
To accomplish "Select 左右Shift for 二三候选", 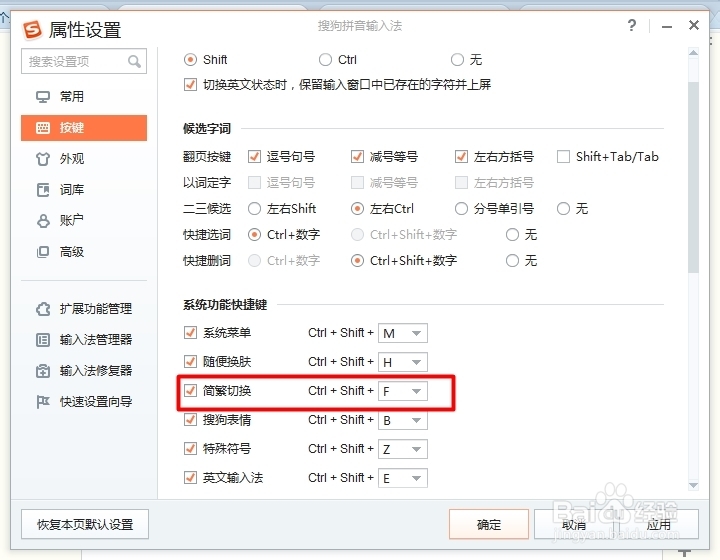I will pos(254,209).
